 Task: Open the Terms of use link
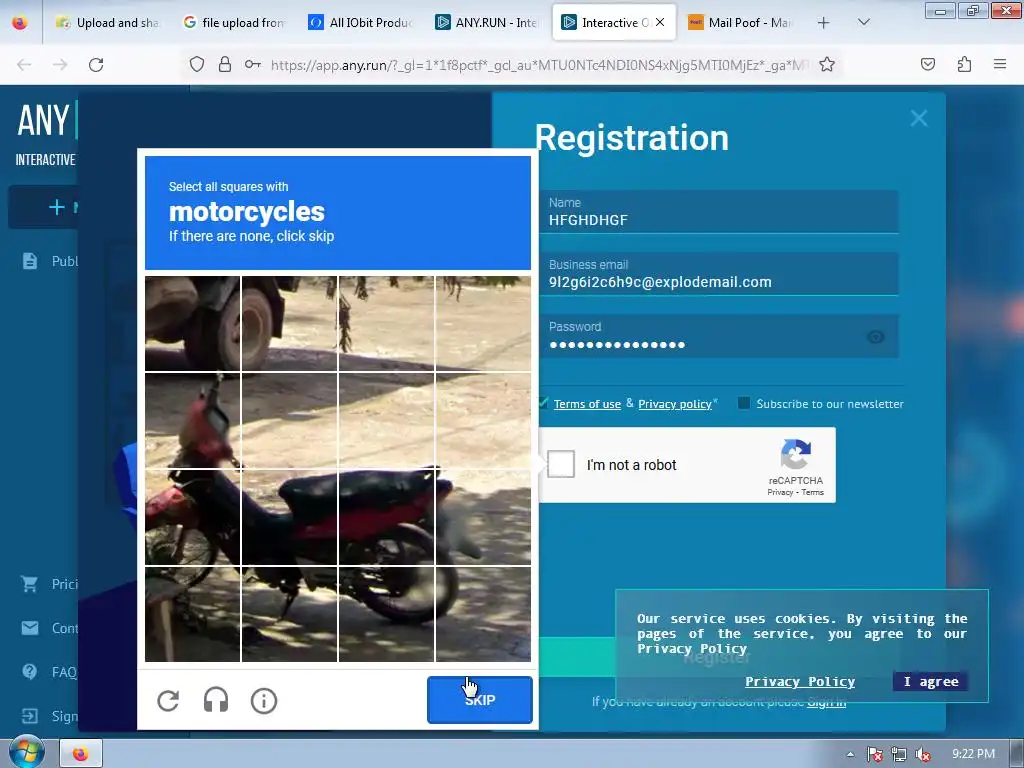tap(587, 404)
